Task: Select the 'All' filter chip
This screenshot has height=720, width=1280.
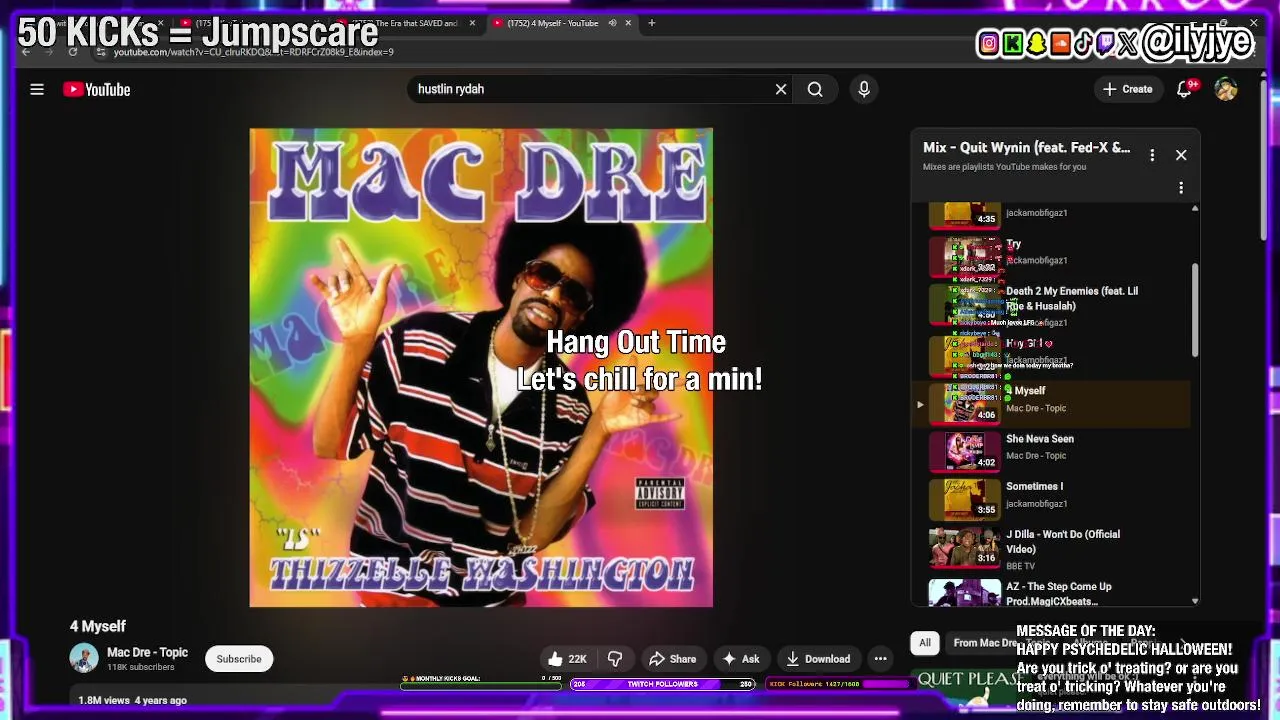Action: (925, 643)
